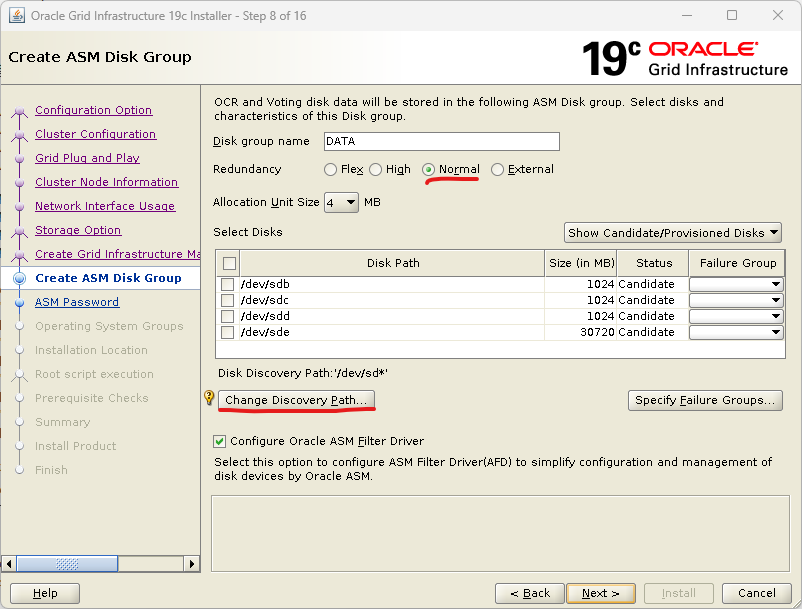The image size is (802, 609).
Task: Click Change Discovery Path button
Action: click(296, 400)
